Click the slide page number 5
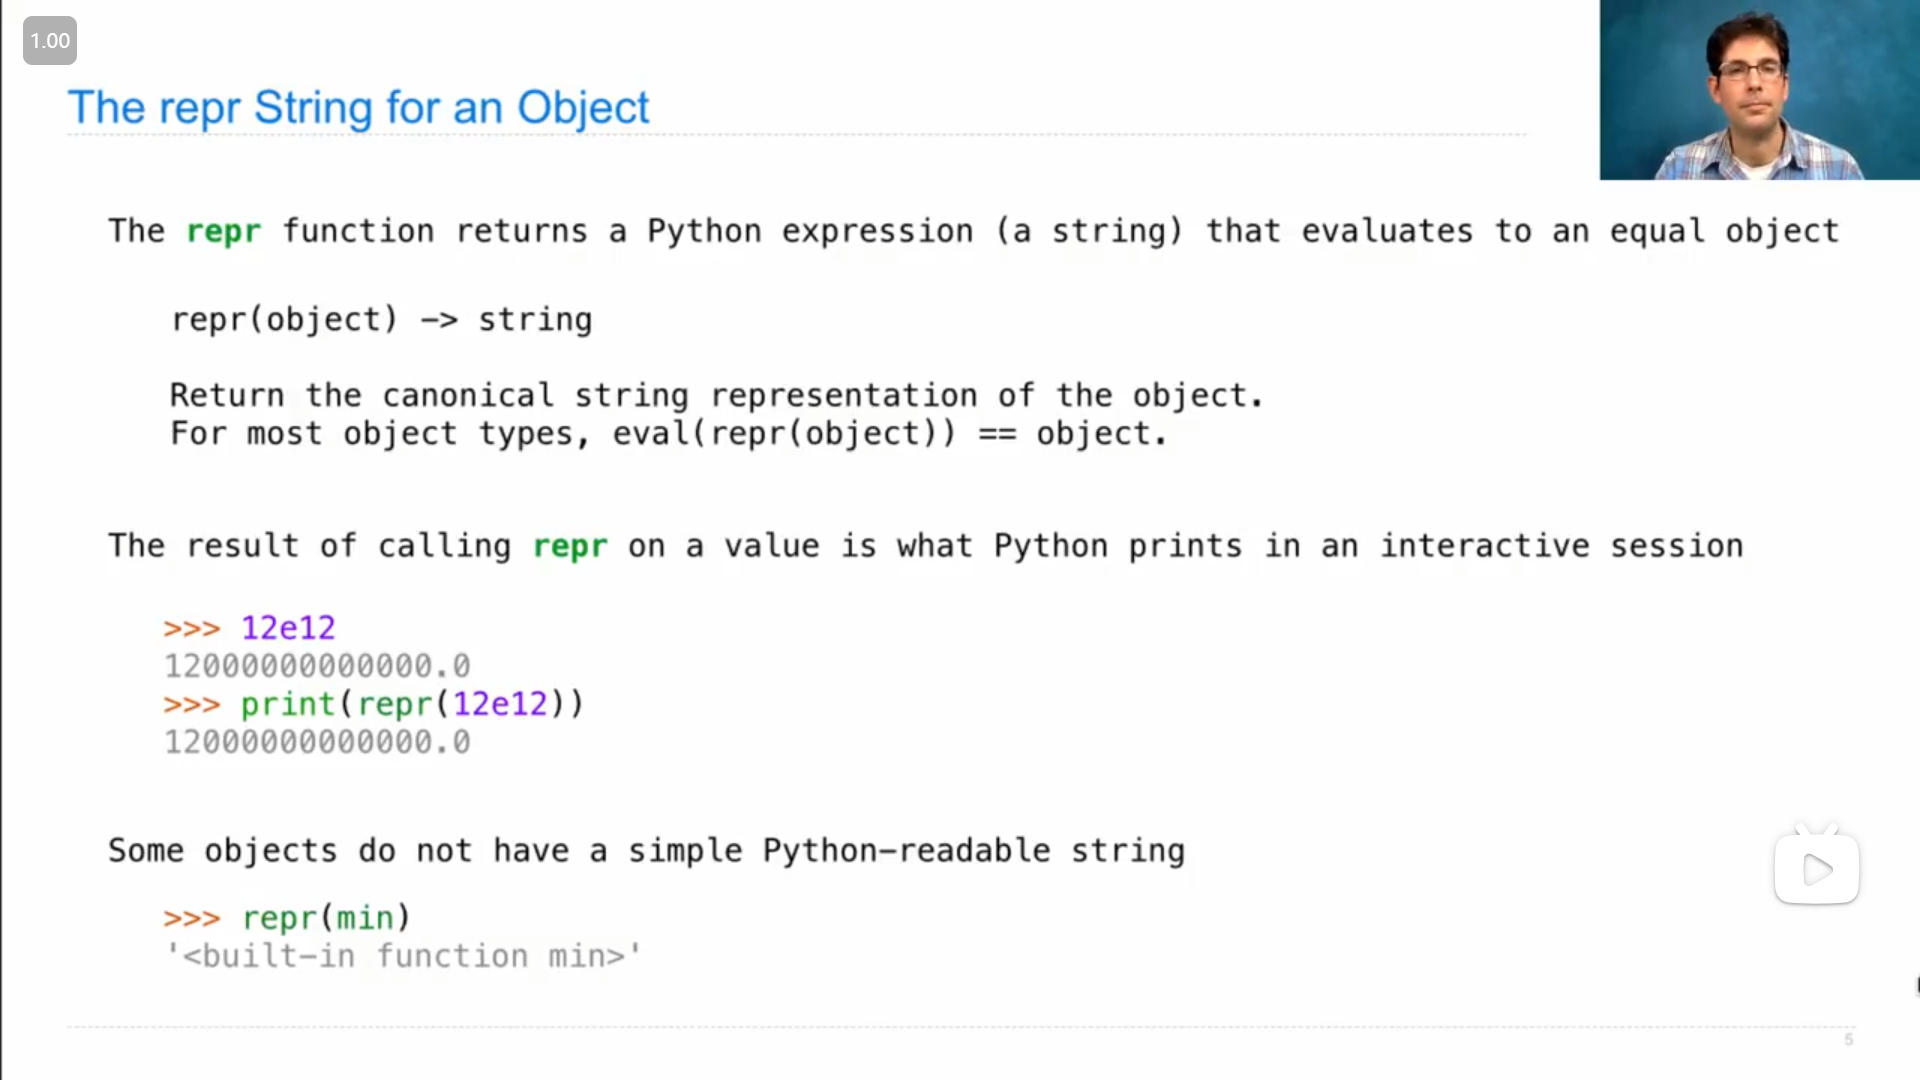1920x1080 pixels. coord(1849,1040)
